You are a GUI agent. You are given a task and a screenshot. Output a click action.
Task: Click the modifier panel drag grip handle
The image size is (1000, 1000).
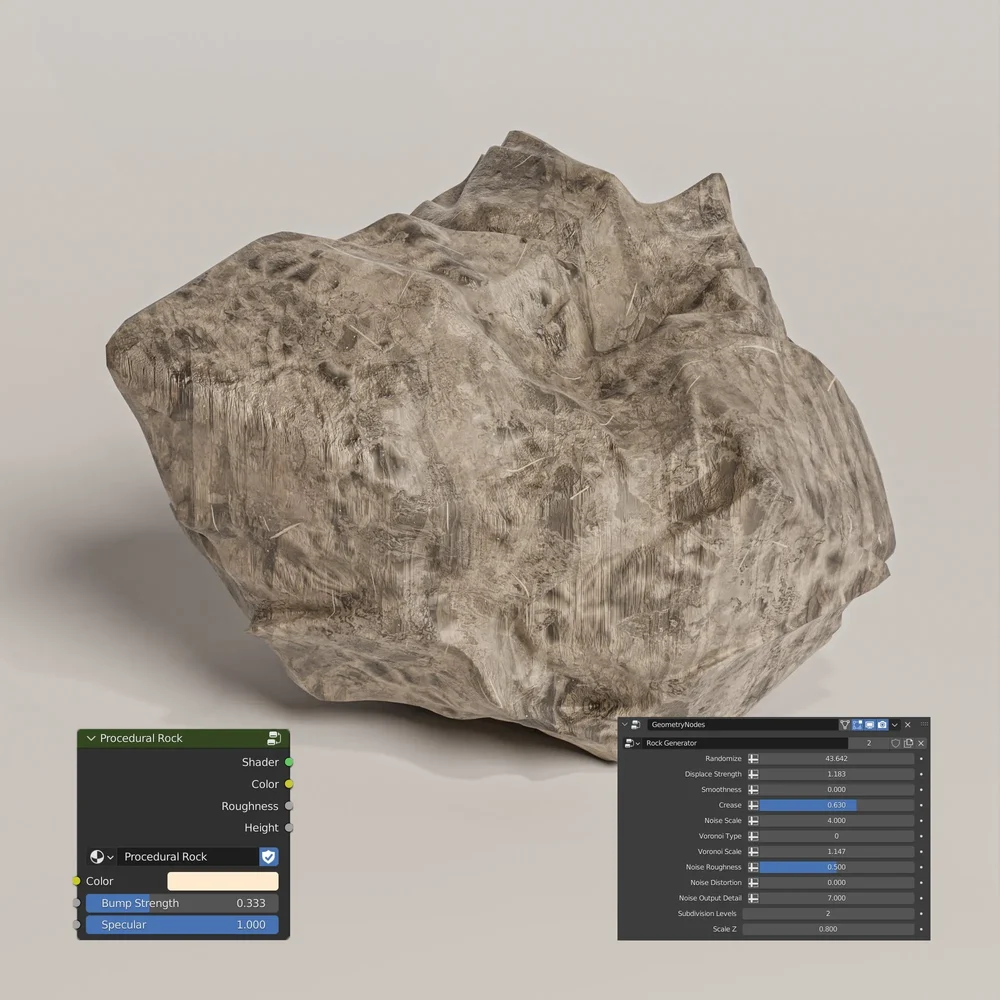[924, 724]
